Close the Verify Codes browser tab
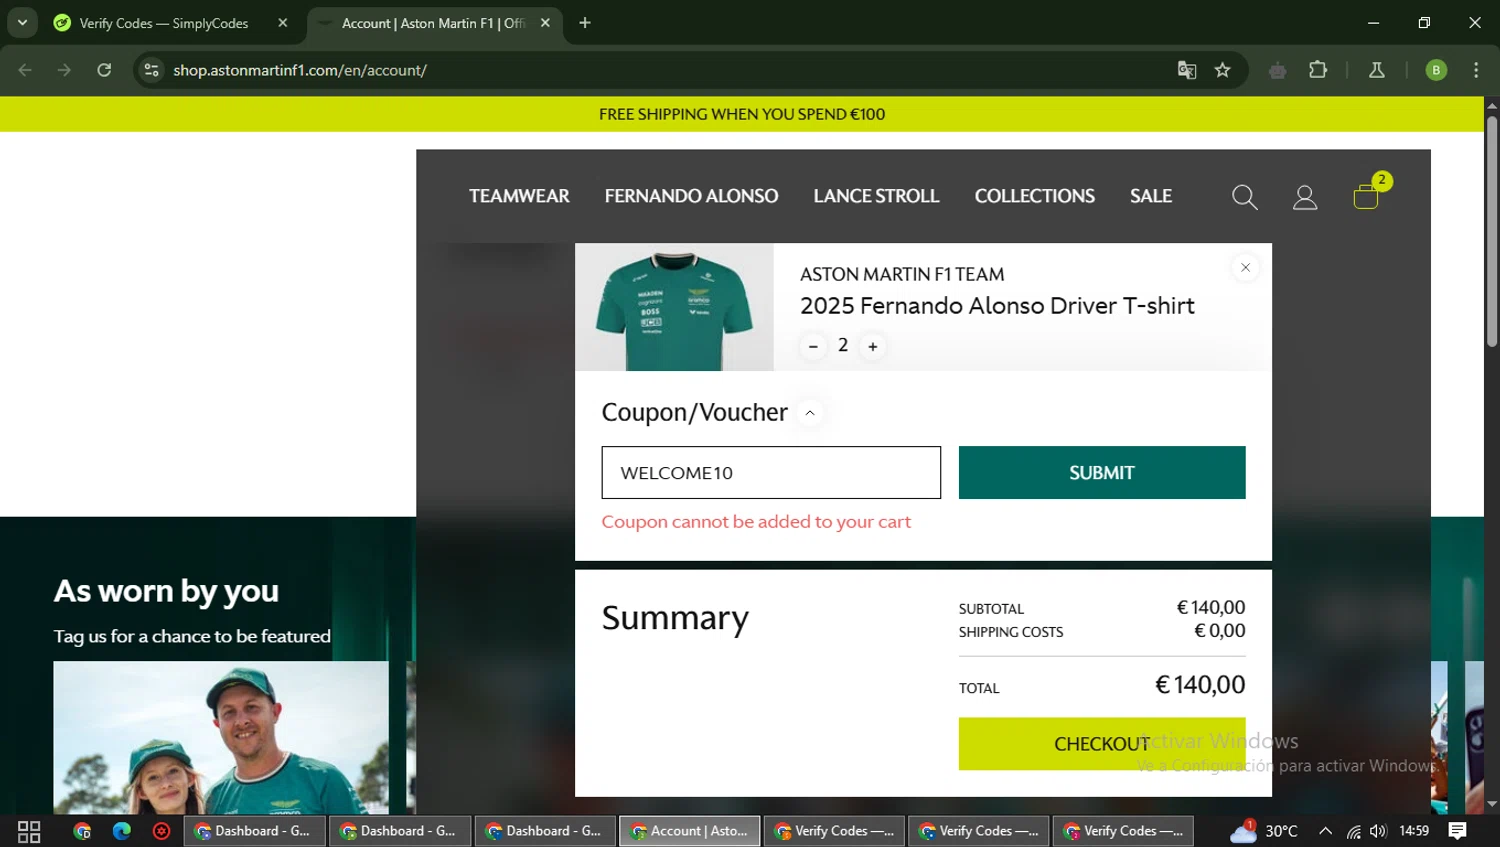Viewport: 1500px width, 847px height. click(283, 23)
